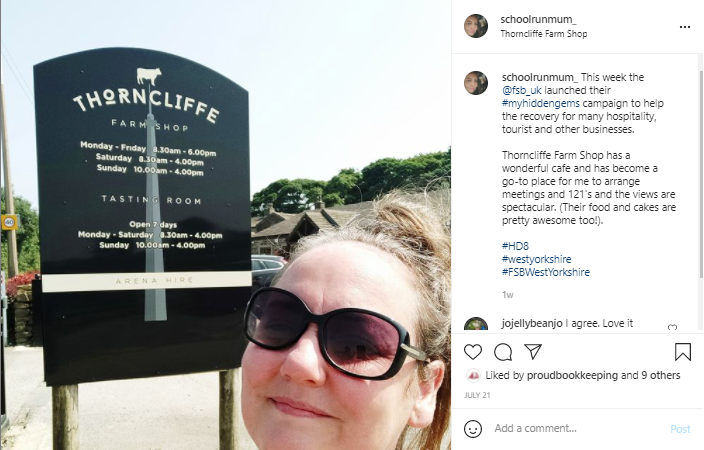
Task: Open jojellybeanjo's profile avatar
Action: tap(476, 324)
